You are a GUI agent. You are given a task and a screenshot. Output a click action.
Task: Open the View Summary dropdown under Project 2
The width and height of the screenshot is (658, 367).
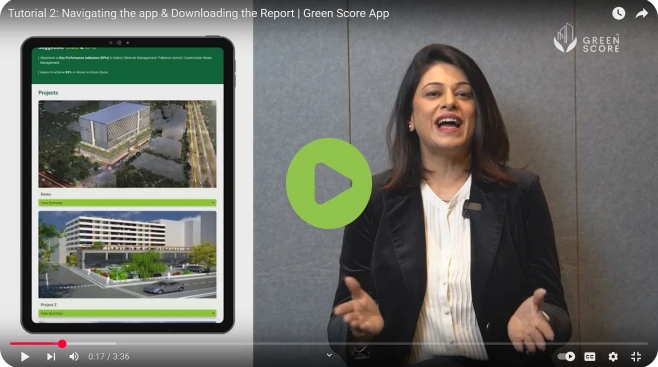127,313
